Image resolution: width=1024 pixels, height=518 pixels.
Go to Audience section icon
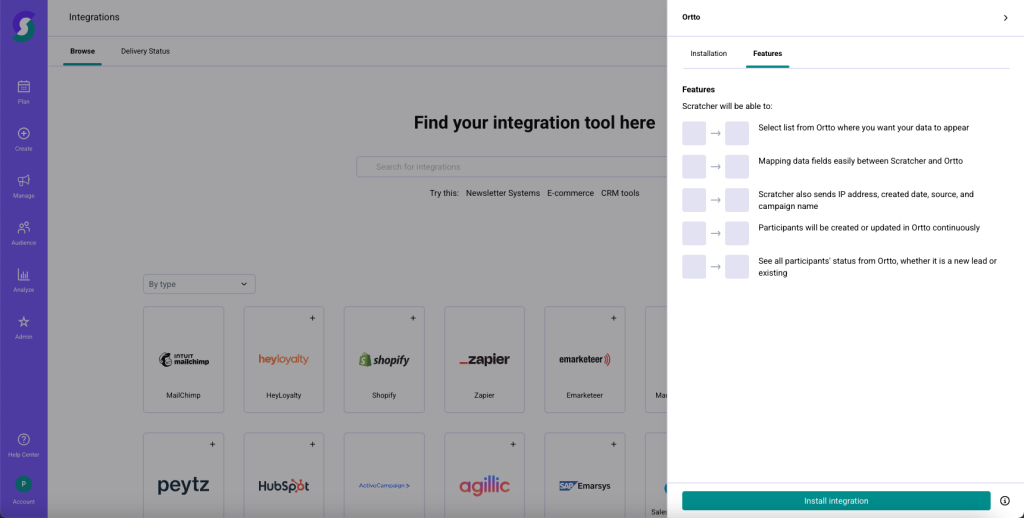point(24,228)
